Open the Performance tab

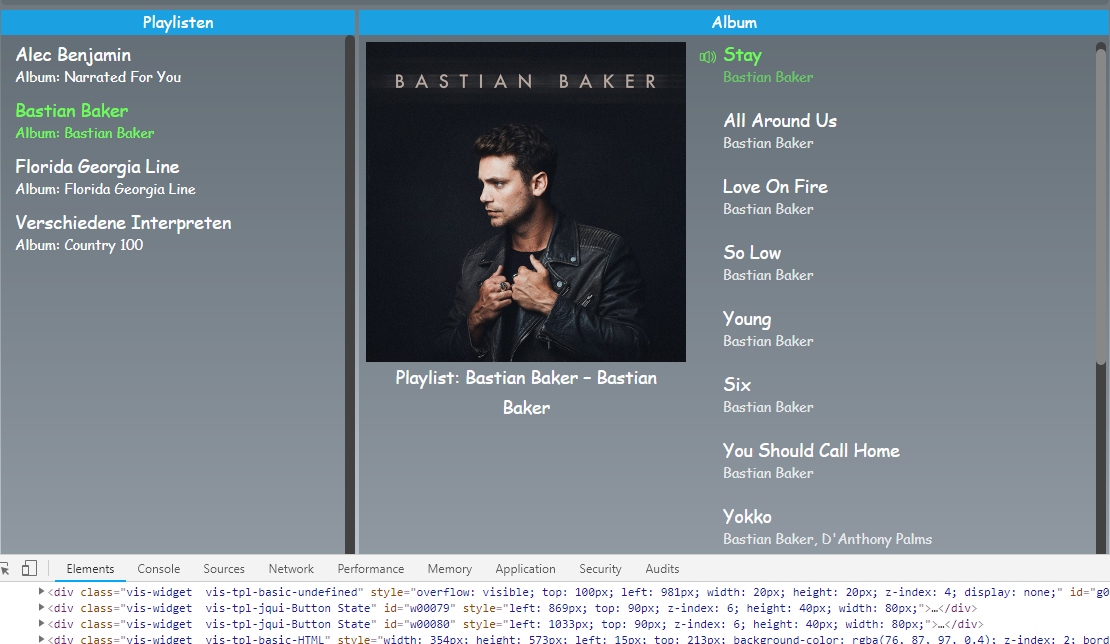pyautogui.click(x=370, y=568)
